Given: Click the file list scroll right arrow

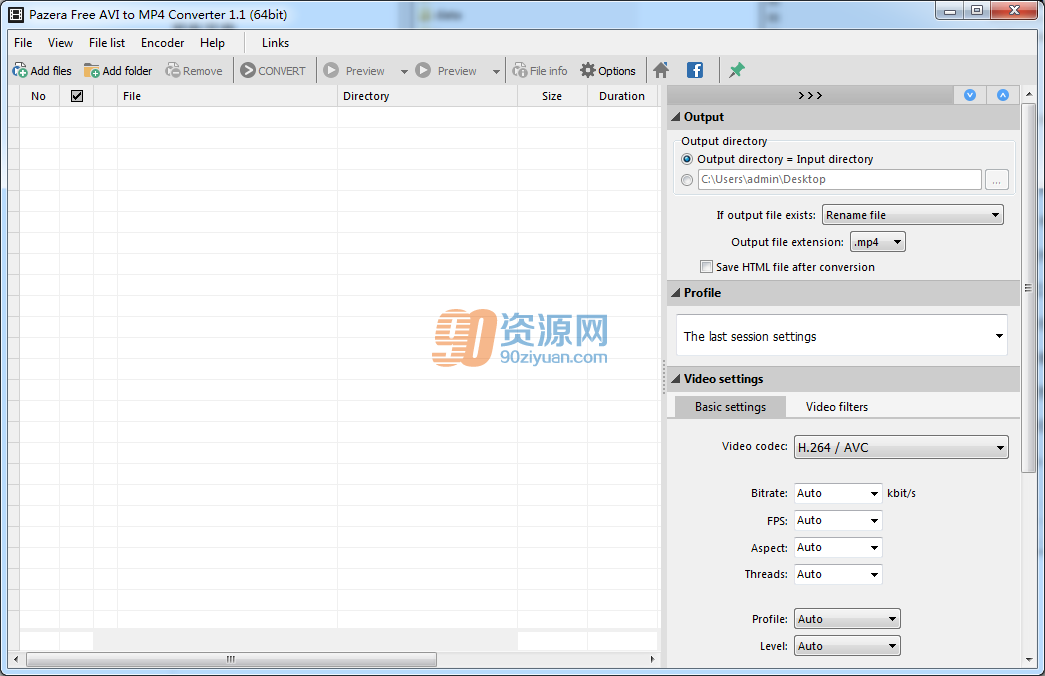Looking at the screenshot, I should 652,659.
